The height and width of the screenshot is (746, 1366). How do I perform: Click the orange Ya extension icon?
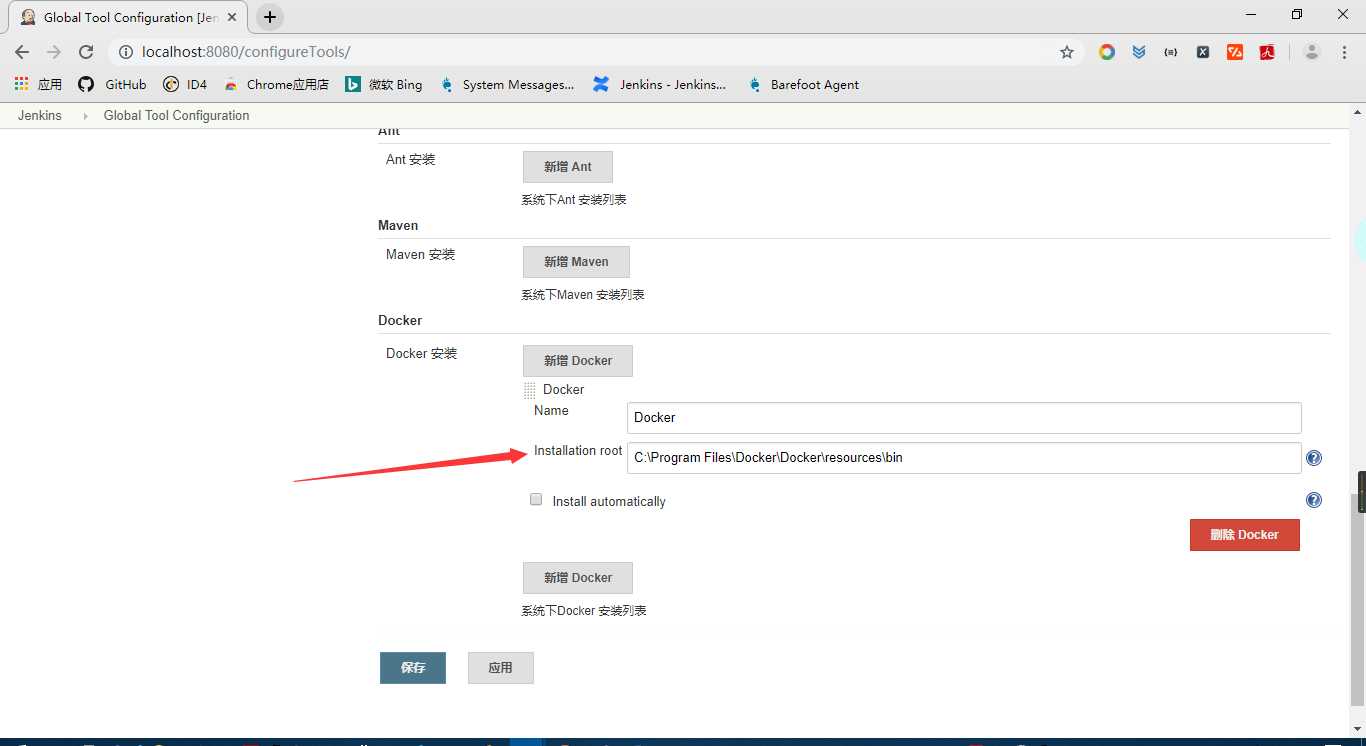pos(1235,52)
